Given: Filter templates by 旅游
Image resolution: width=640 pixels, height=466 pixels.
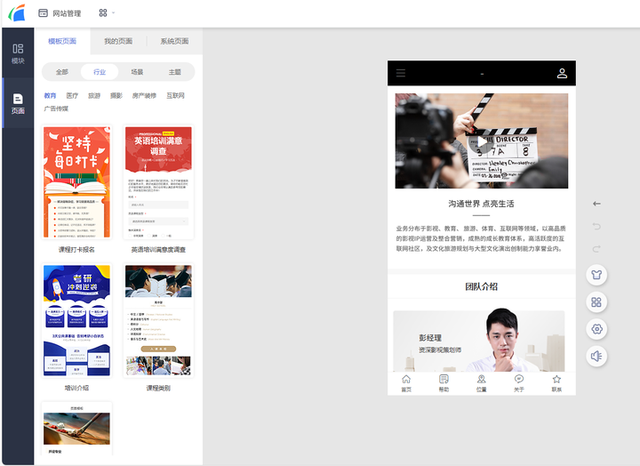Looking at the screenshot, I should point(94,95).
